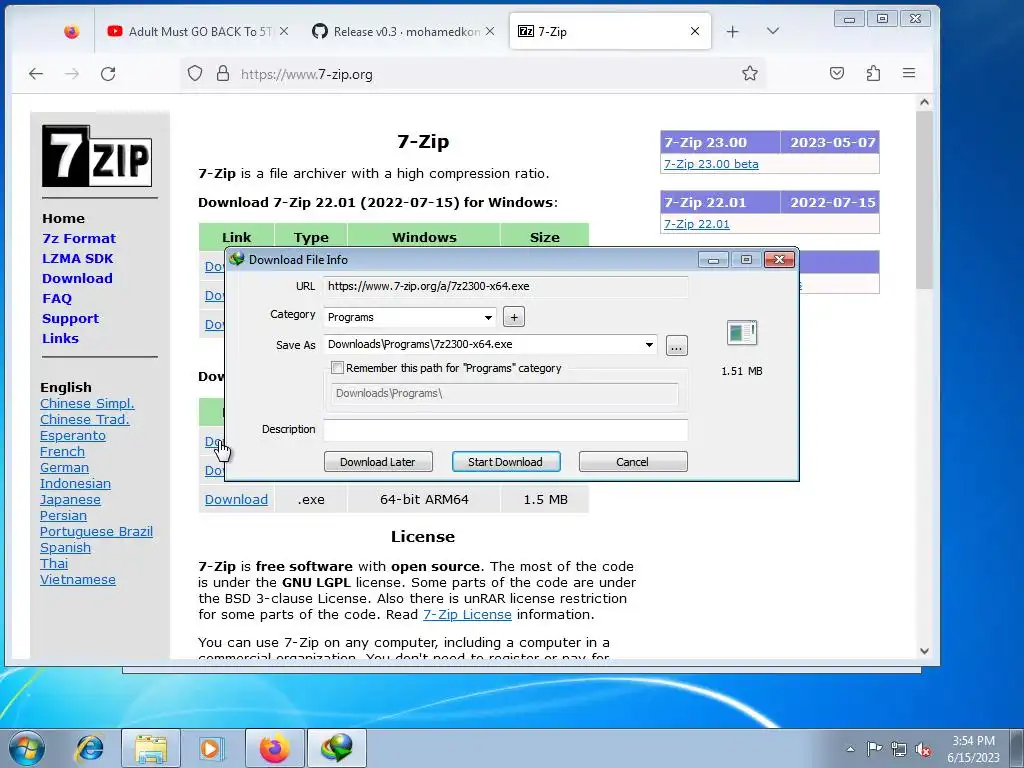
Task: Click the Start Download button
Action: [506, 462]
